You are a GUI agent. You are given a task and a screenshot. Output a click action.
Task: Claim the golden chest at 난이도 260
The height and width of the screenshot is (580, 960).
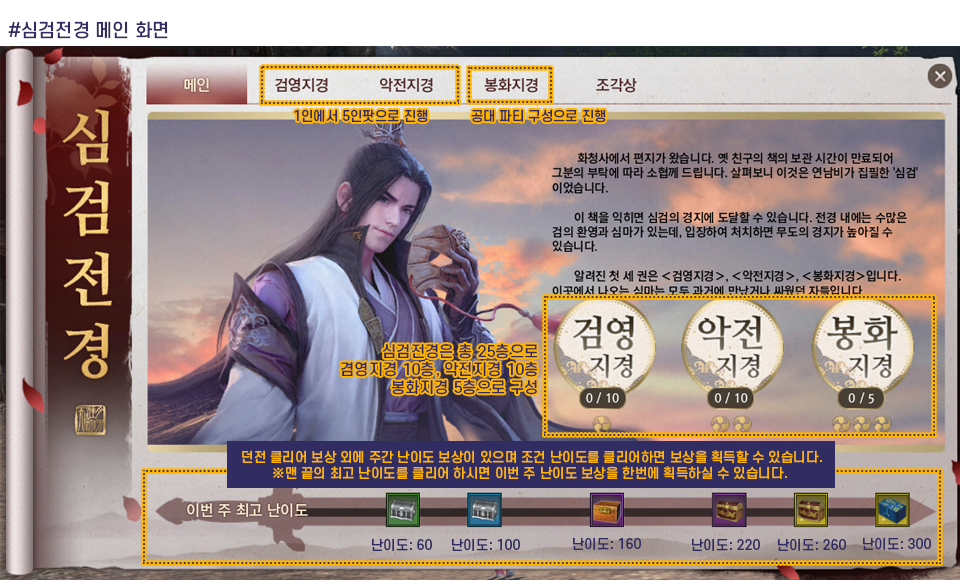coord(811,510)
